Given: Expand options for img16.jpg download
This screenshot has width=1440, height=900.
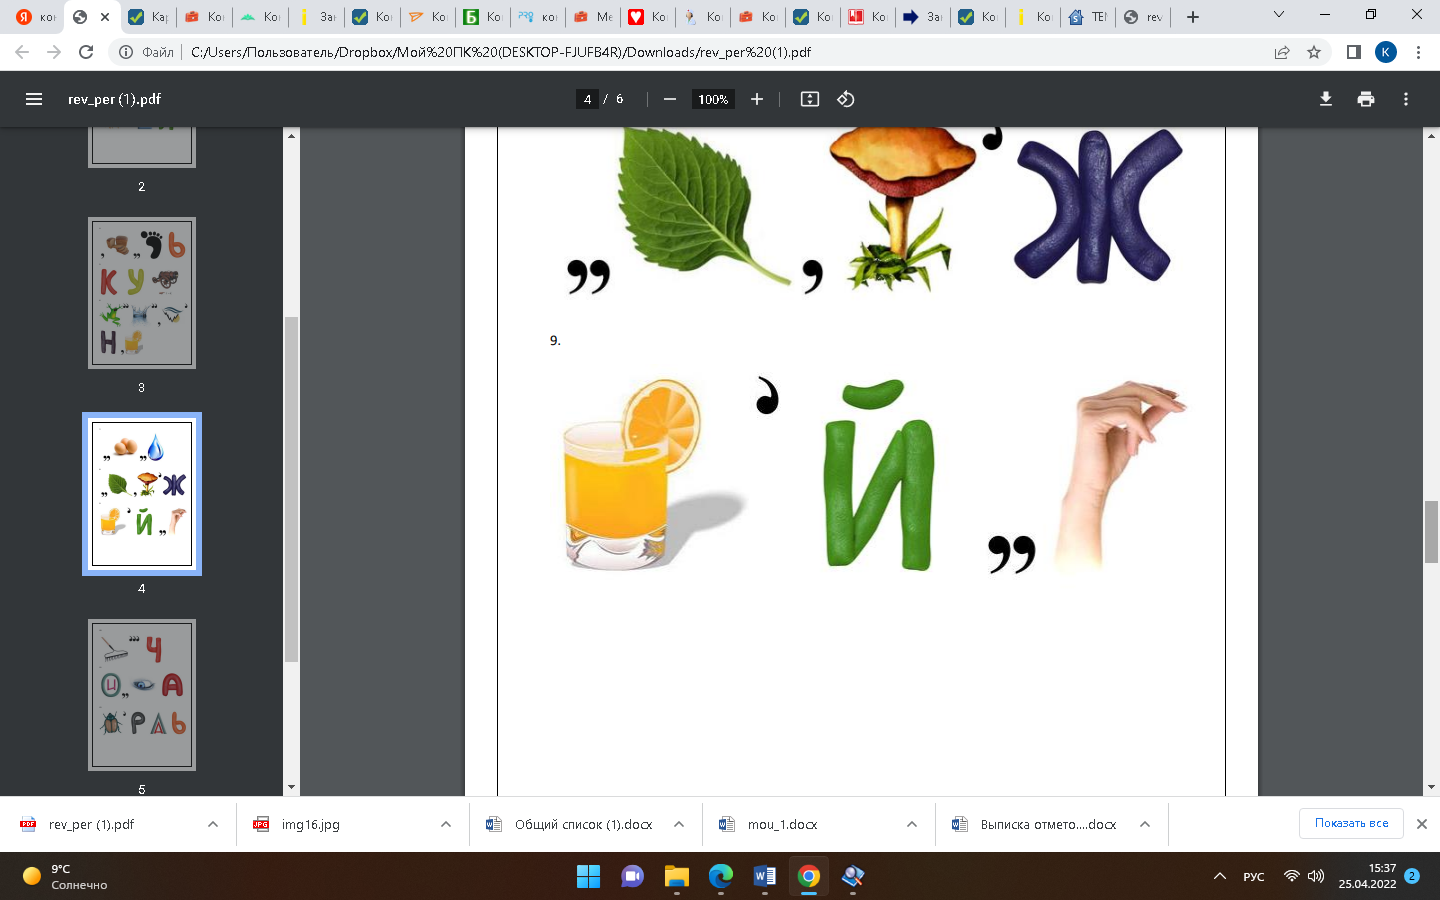Looking at the screenshot, I should point(446,824).
